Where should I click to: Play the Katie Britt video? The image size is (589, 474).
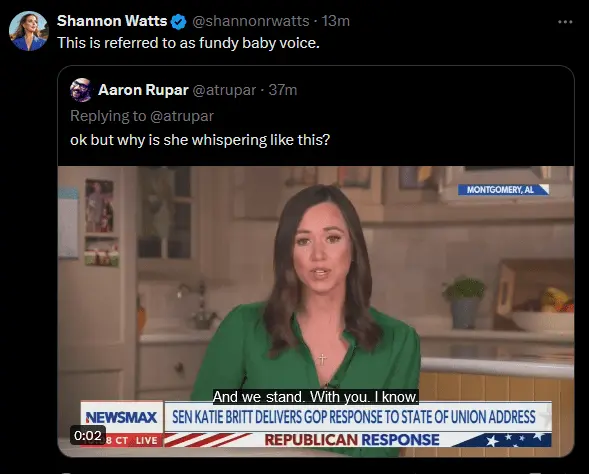[x=316, y=311]
